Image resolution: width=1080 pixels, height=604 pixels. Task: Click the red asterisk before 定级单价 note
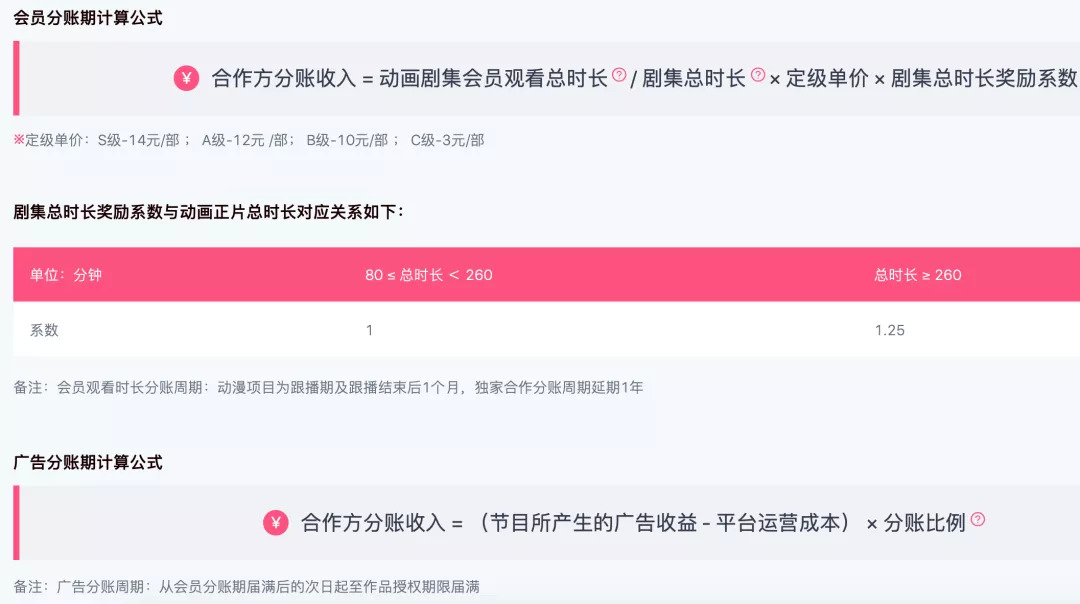point(18,140)
